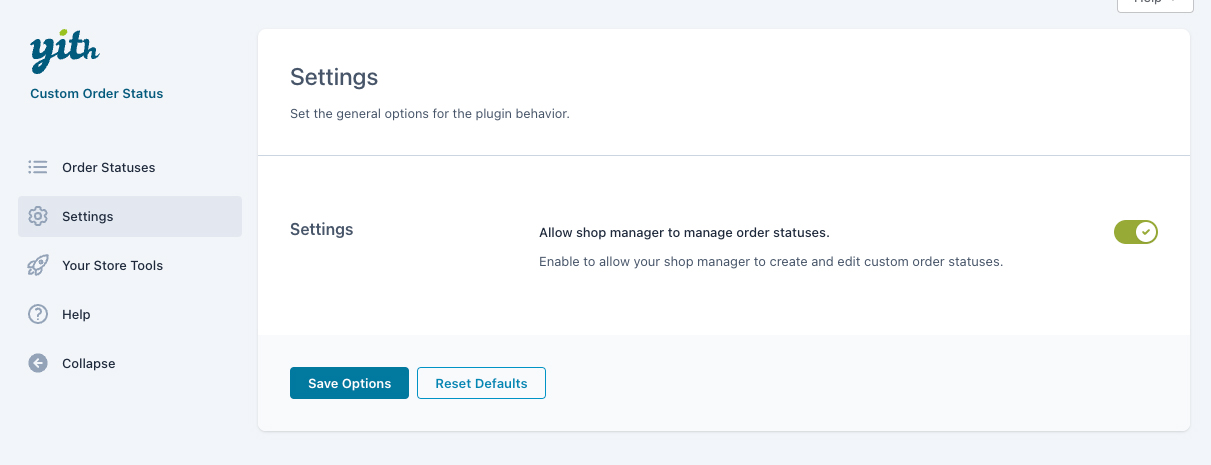Image resolution: width=1211 pixels, height=465 pixels.
Task: Click the Custom Order Status plugin title
Action: pyautogui.click(x=96, y=93)
